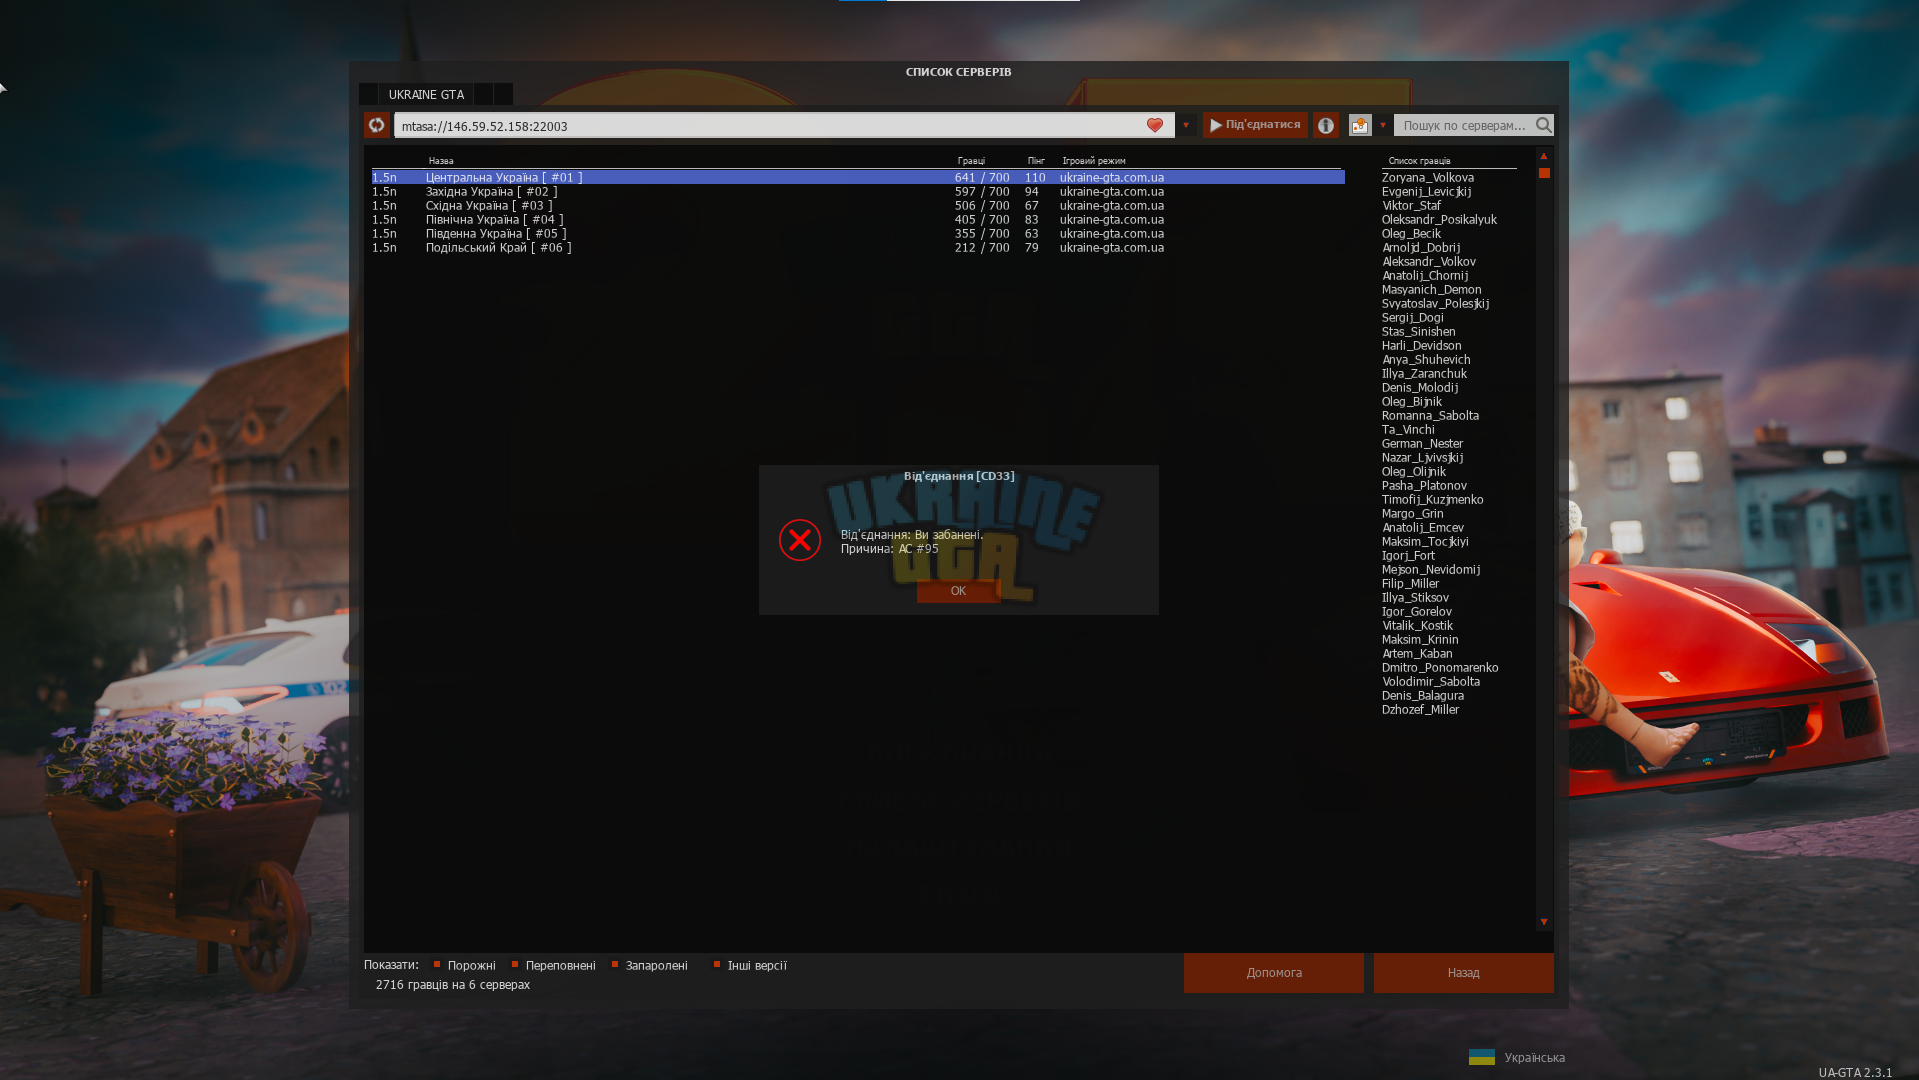Image resolution: width=1919 pixels, height=1080 pixels.
Task: Click player Pasha_Platonov in the player list
Action: click(x=1425, y=485)
